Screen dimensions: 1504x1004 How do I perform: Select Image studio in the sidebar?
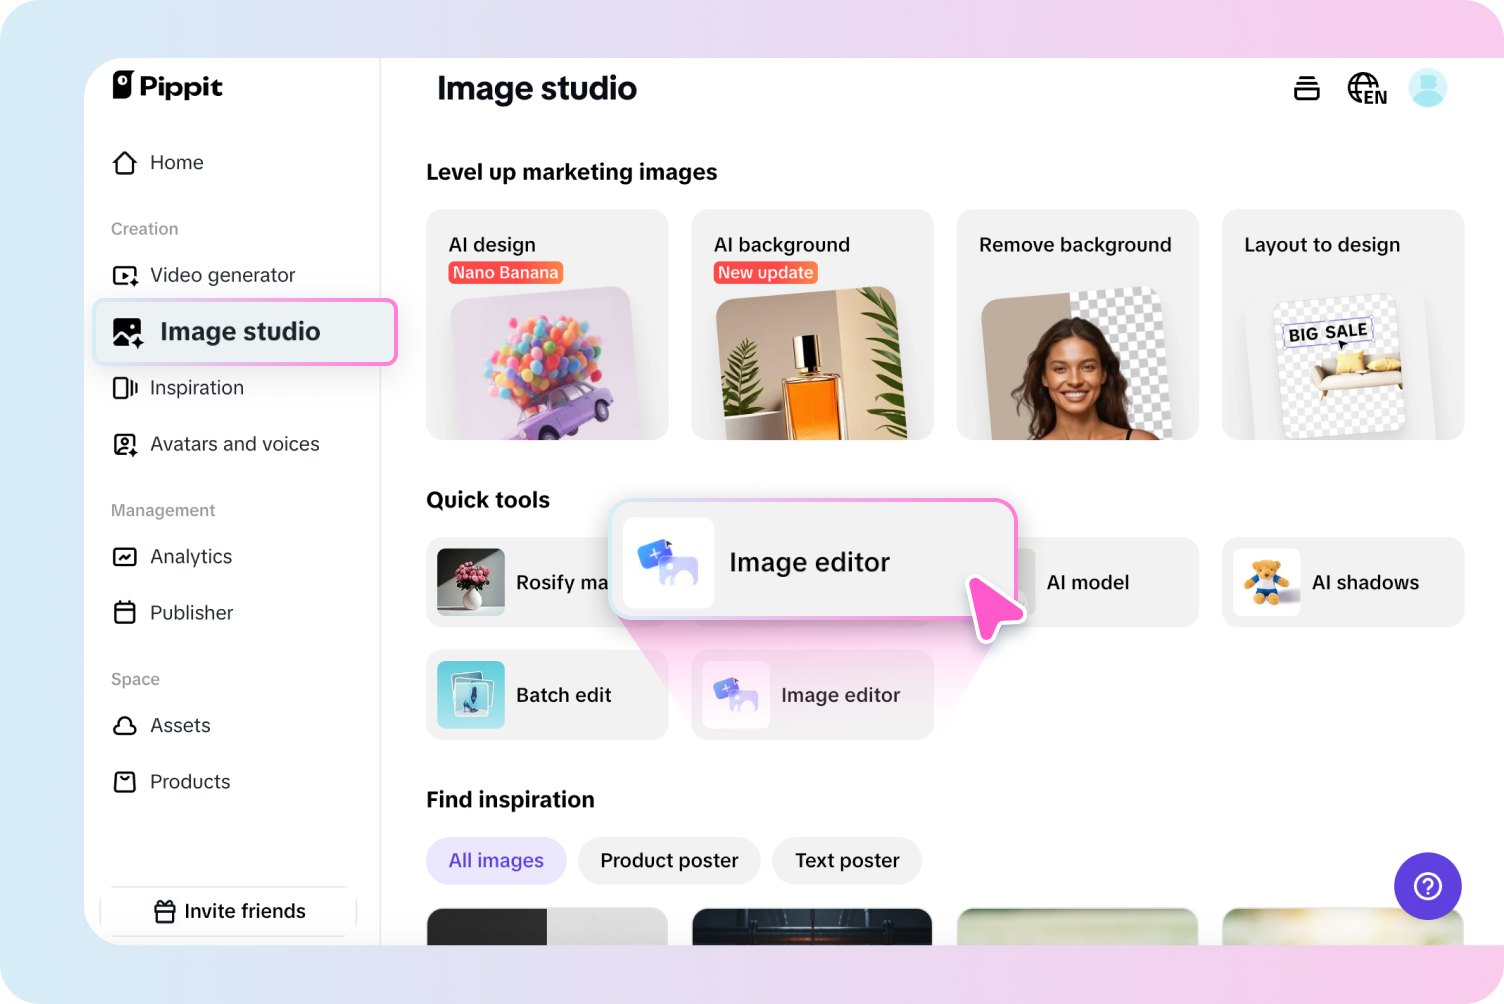tap(245, 332)
